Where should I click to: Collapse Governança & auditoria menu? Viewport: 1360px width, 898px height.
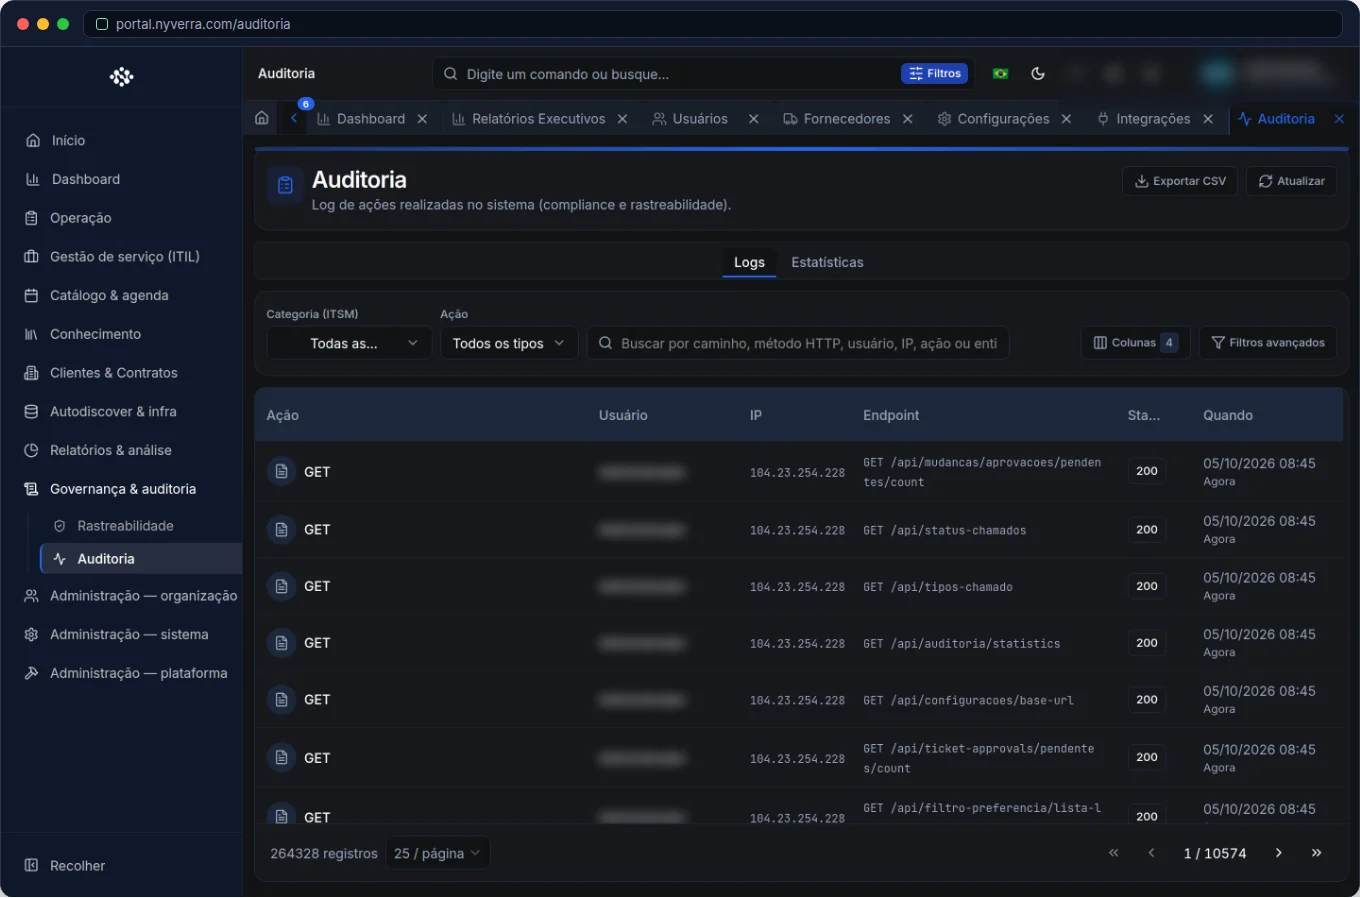121,489
